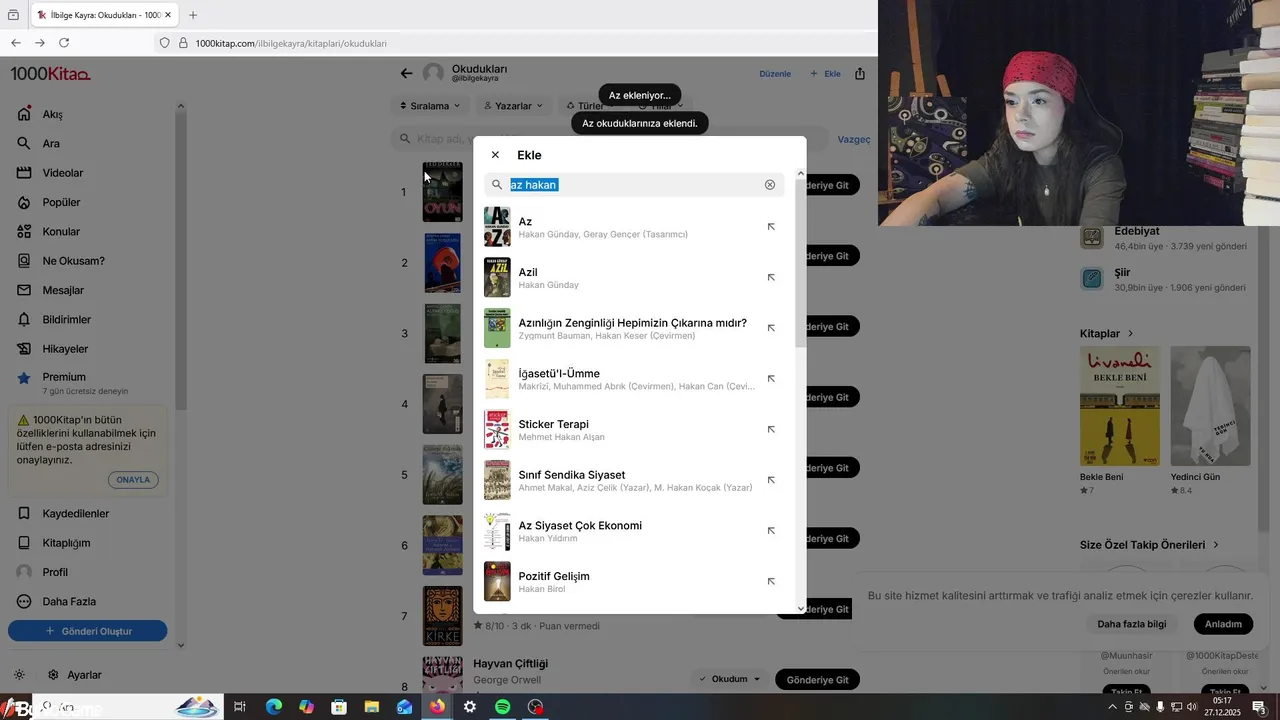Viewport: 1280px width, 720px height.
Task: Click the Kitaplığım icon in sidebar
Action: pyautogui.click(x=24, y=543)
